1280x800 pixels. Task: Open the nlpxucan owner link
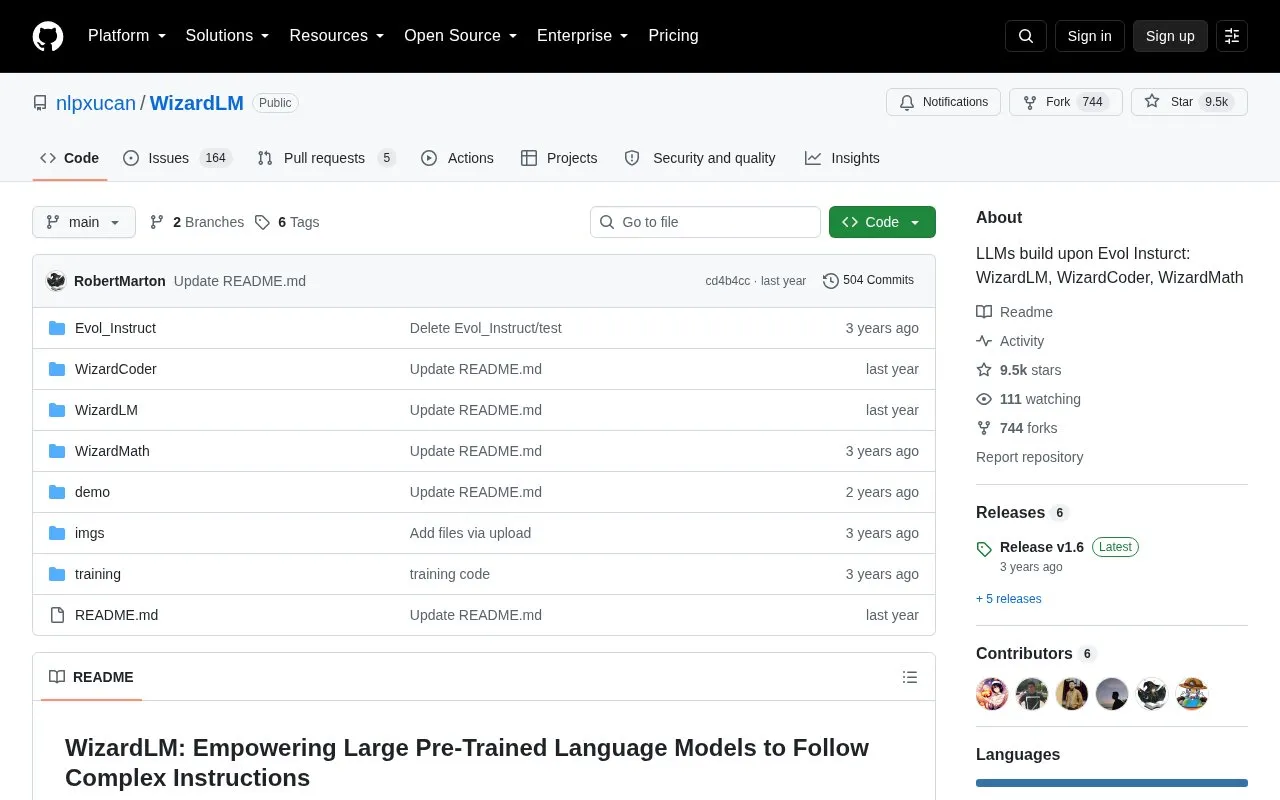coord(96,103)
